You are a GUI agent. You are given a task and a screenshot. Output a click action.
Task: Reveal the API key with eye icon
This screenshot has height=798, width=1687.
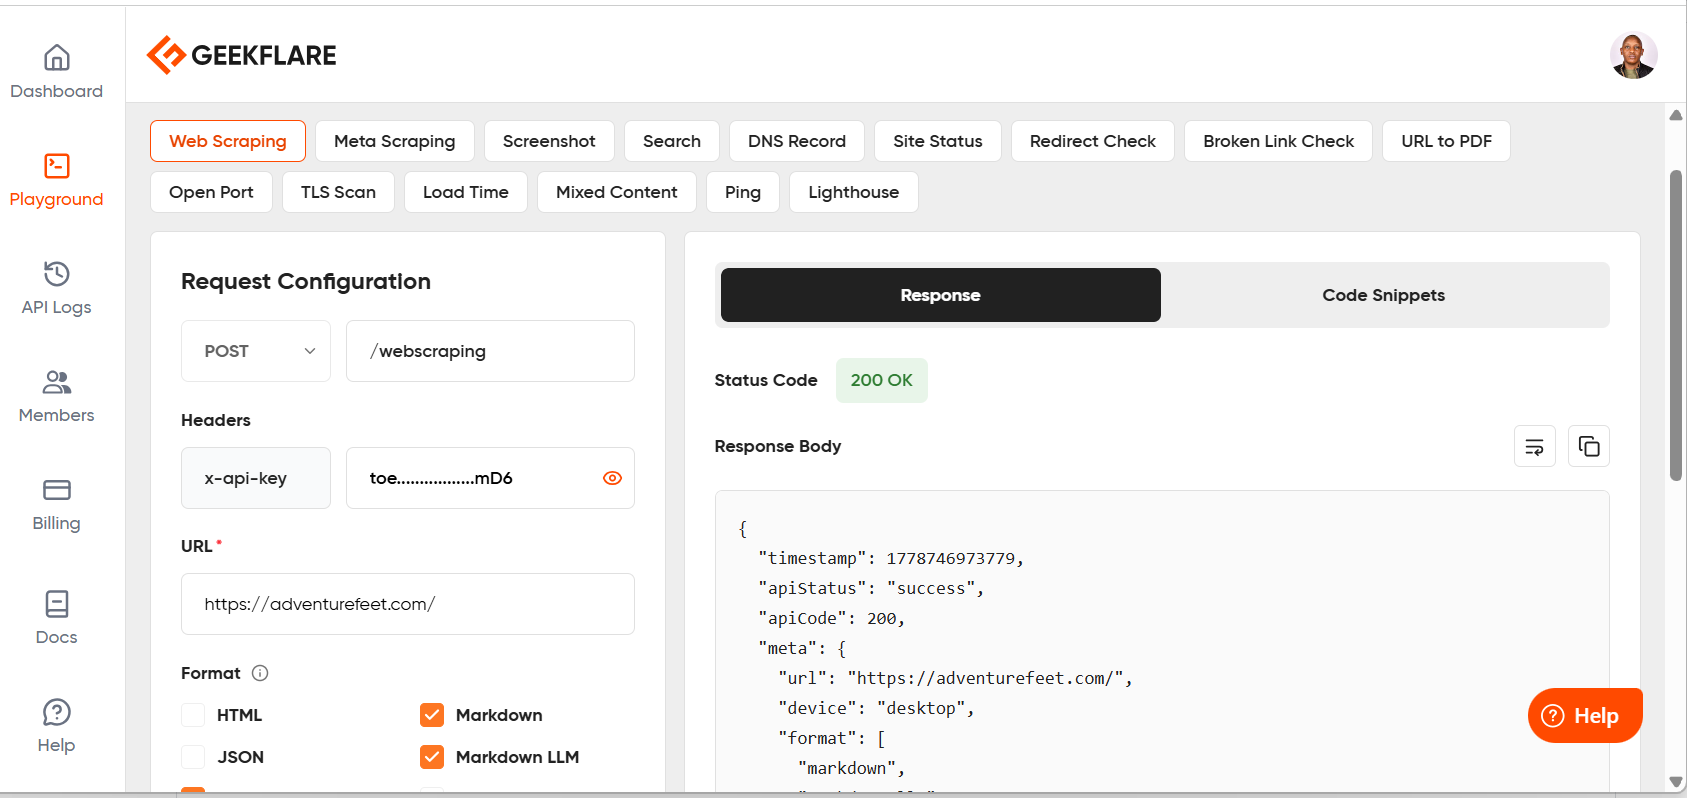point(613,478)
